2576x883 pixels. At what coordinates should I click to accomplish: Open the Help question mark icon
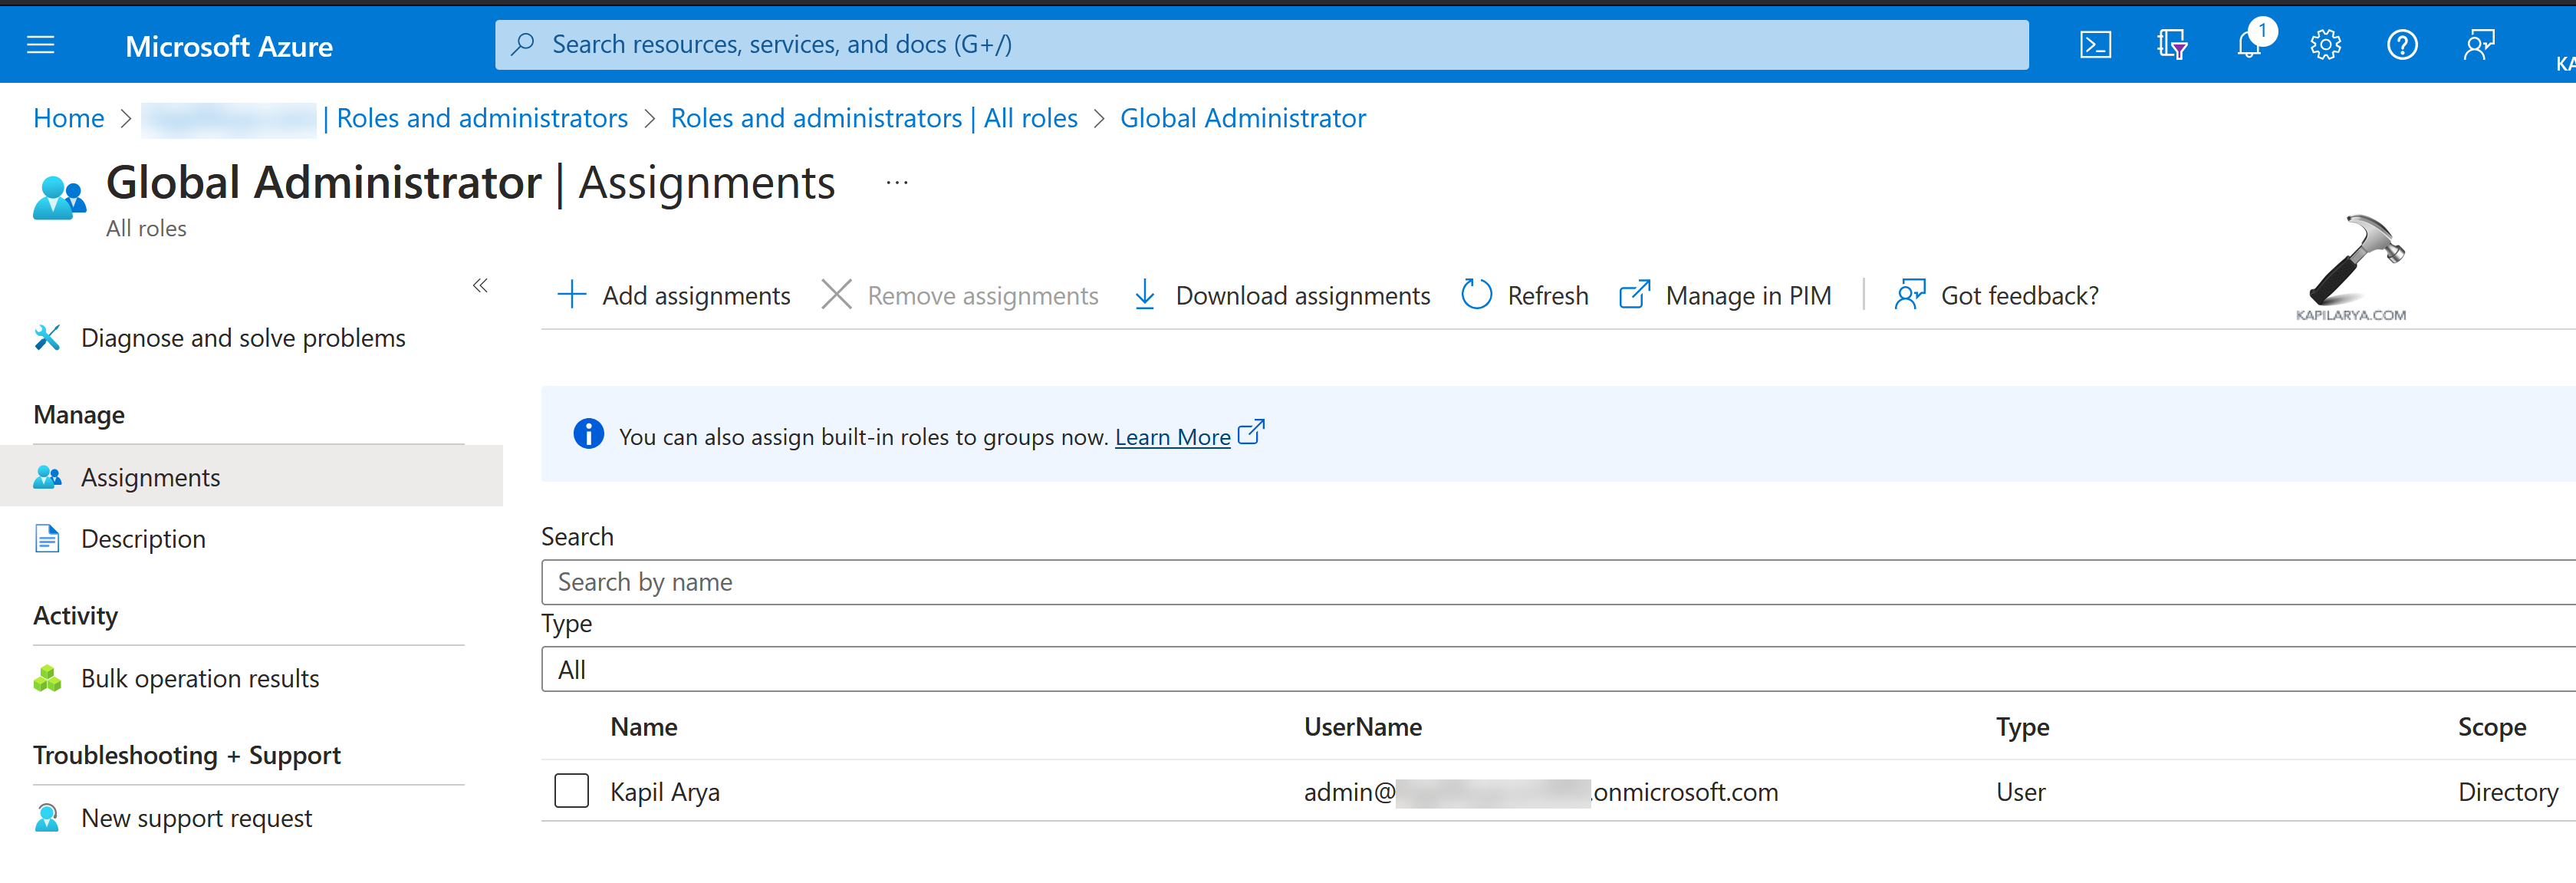click(x=2402, y=45)
